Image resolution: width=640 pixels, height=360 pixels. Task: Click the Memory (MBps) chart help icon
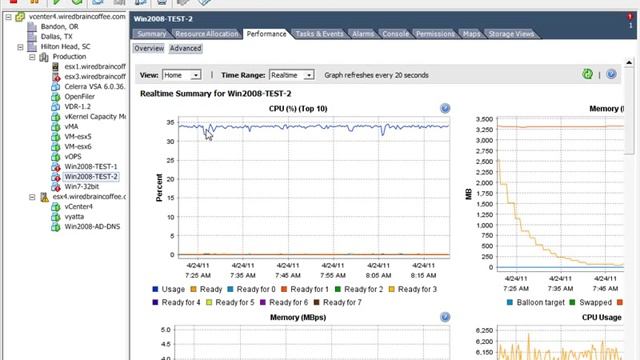(x=445, y=317)
